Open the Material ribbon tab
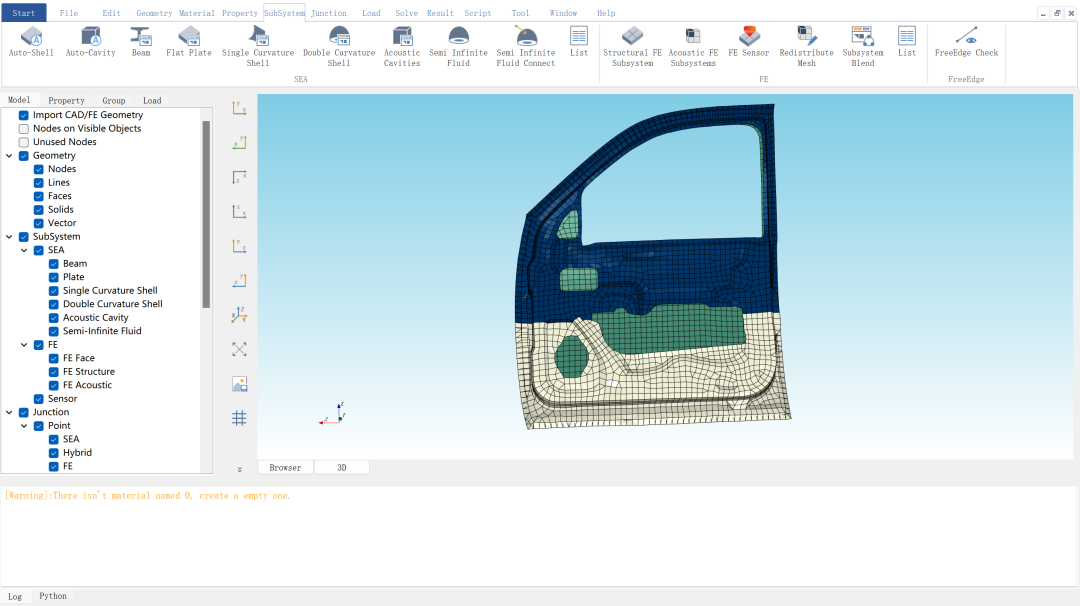This screenshot has height=606, width=1080. click(197, 13)
